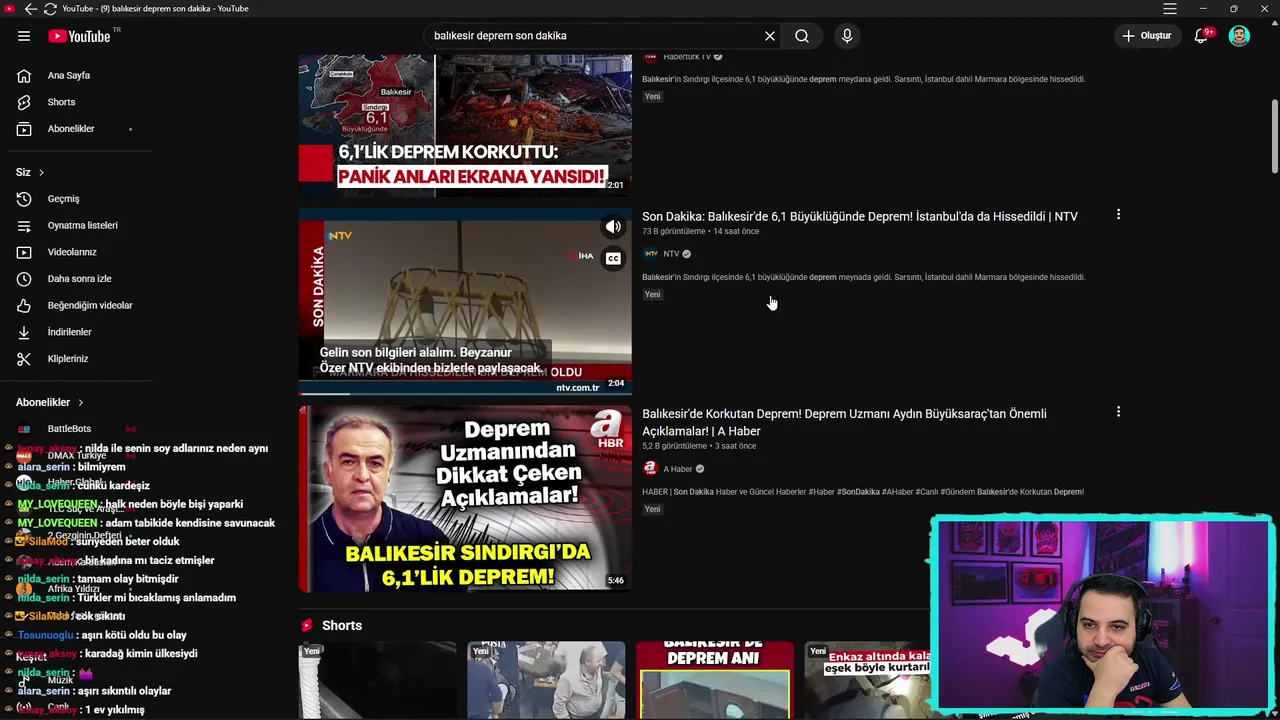Screen dimensions: 1280x720
Task: Open the browser window menu lines
Action: [1170, 9]
